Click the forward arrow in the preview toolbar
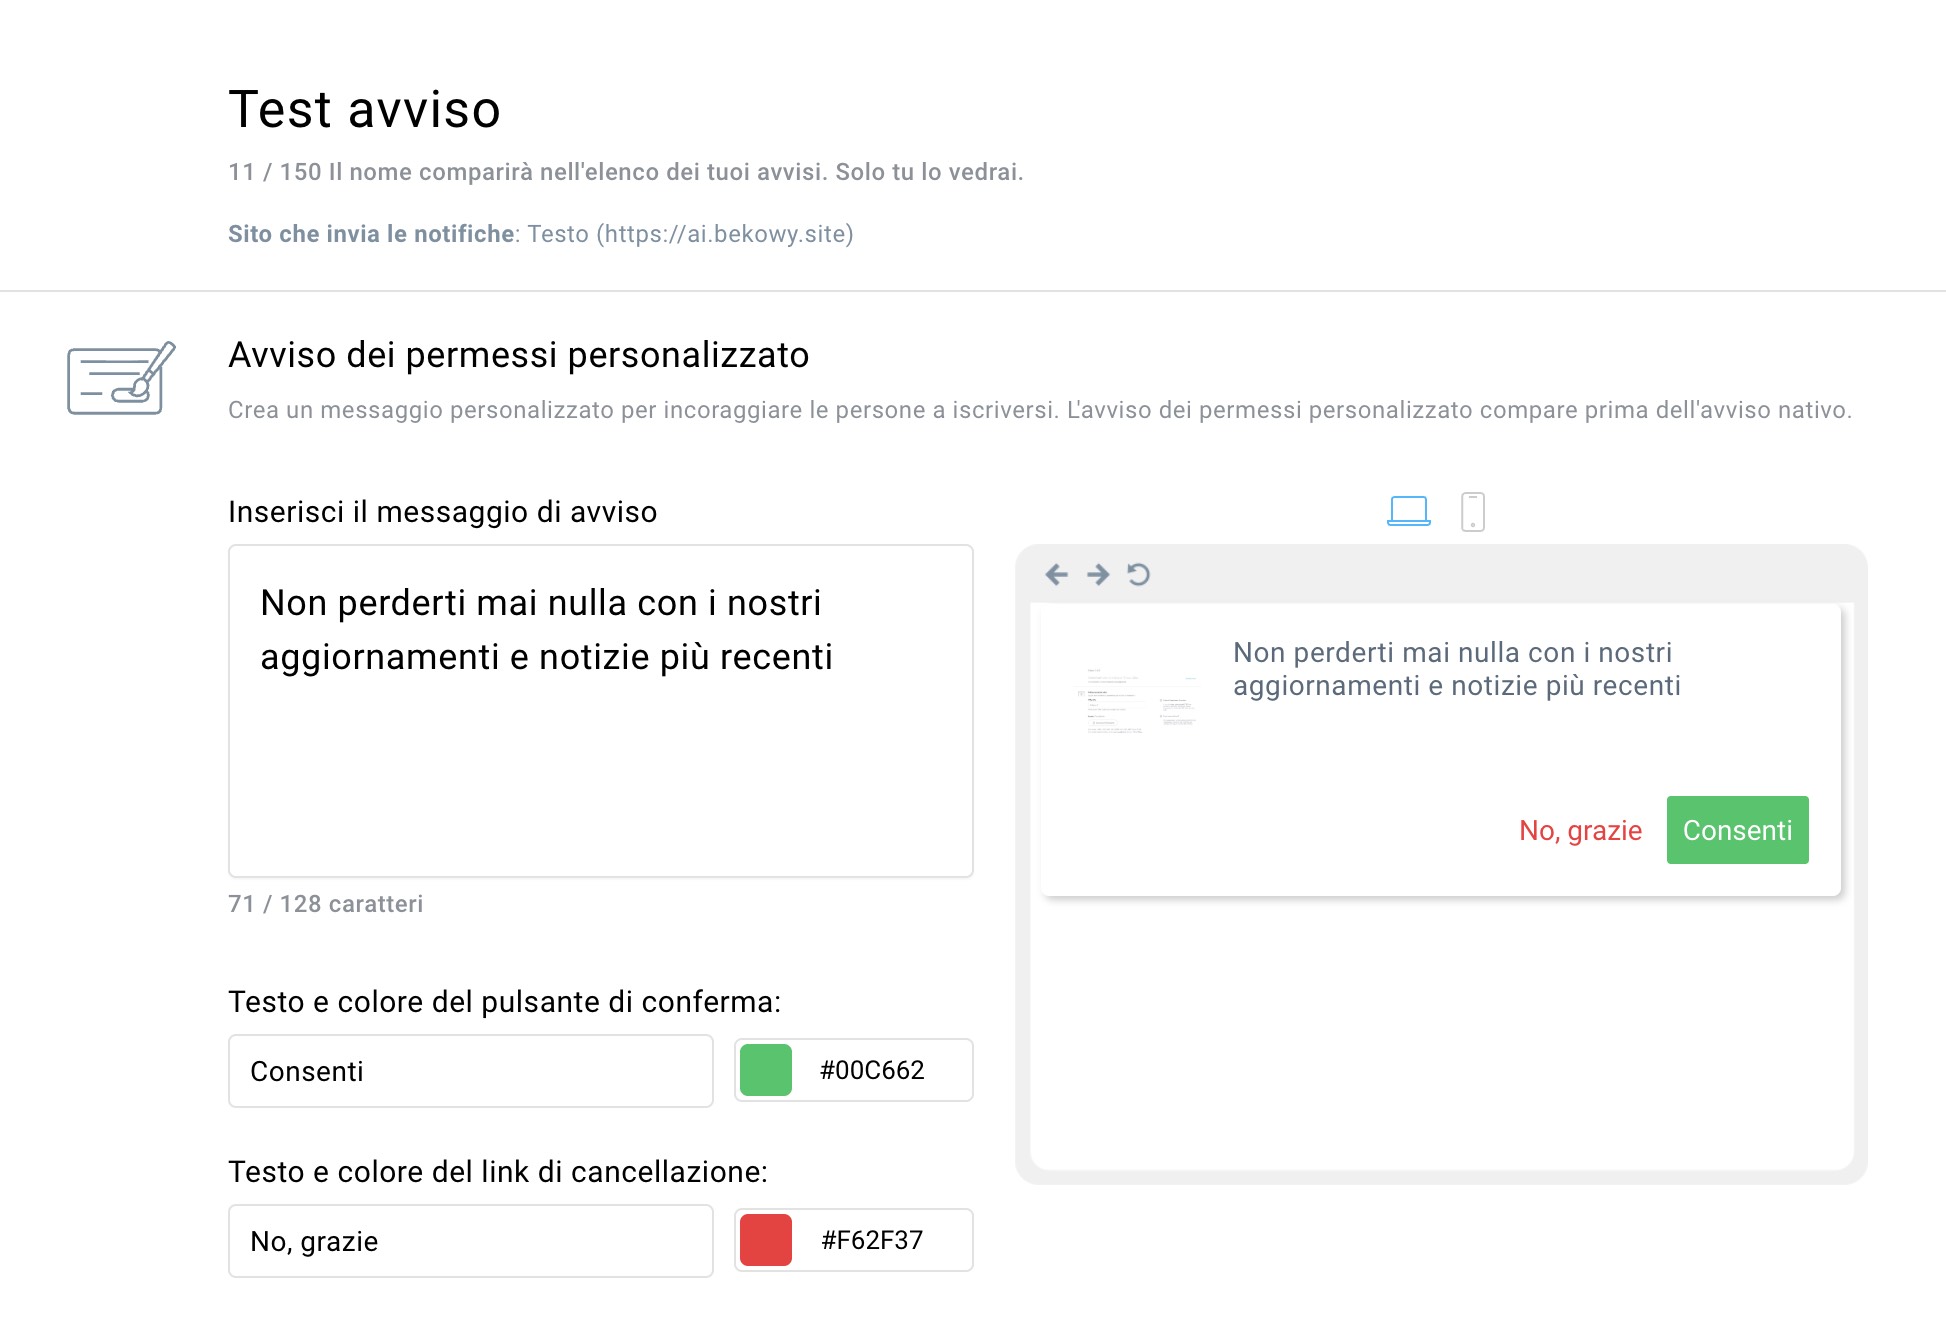The image size is (1946, 1344). pos(1098,574)
